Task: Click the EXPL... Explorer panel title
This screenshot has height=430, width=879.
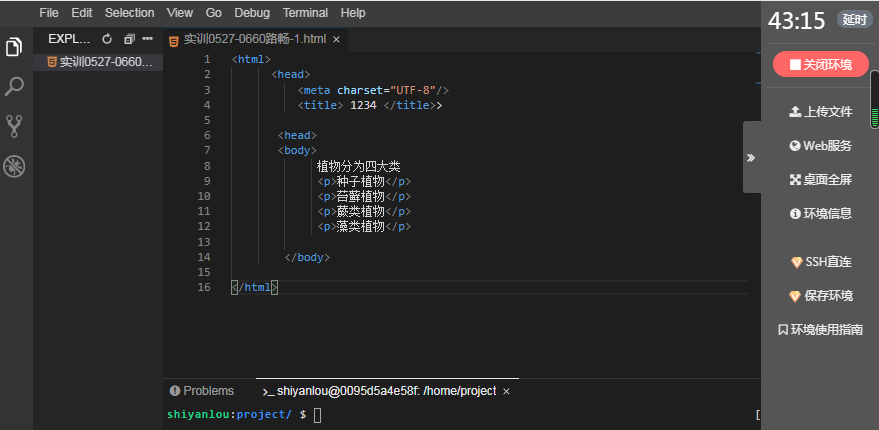Action: point(69,39)
